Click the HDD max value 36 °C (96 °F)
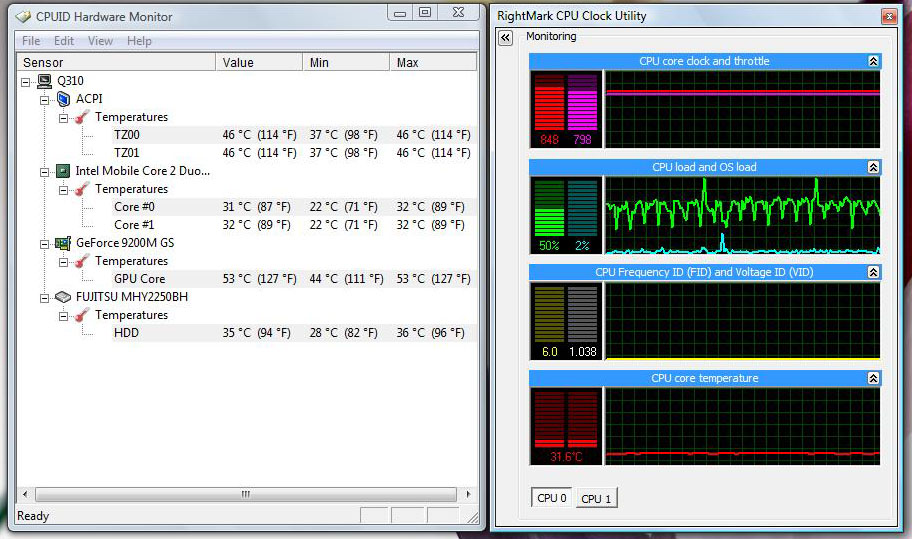The height and width of the screenshot is (539, 912). pyautogui.click(x=430, y=333)
